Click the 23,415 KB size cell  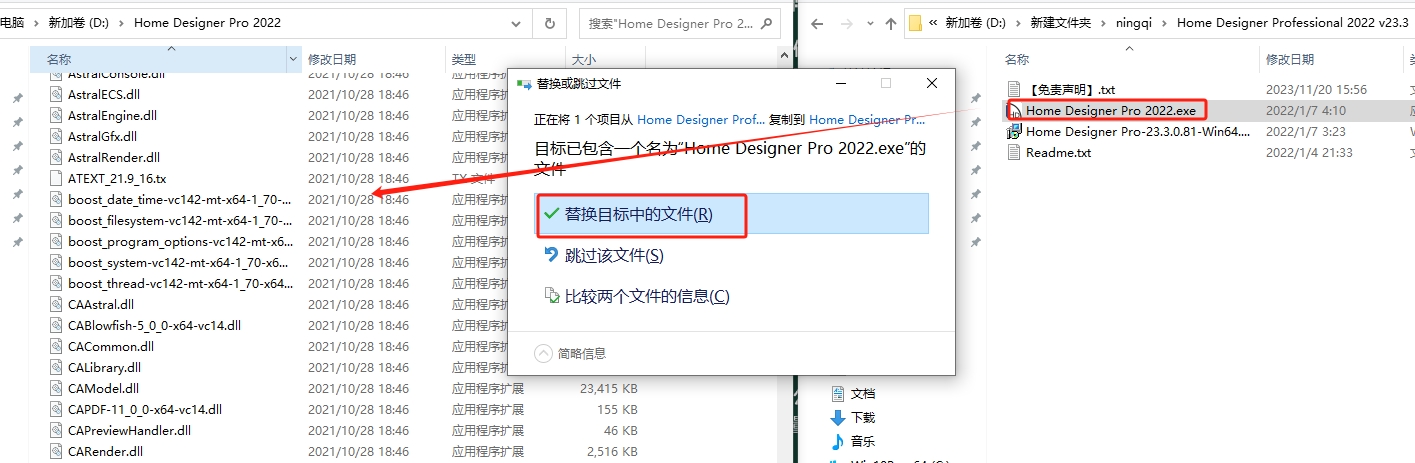609,389
